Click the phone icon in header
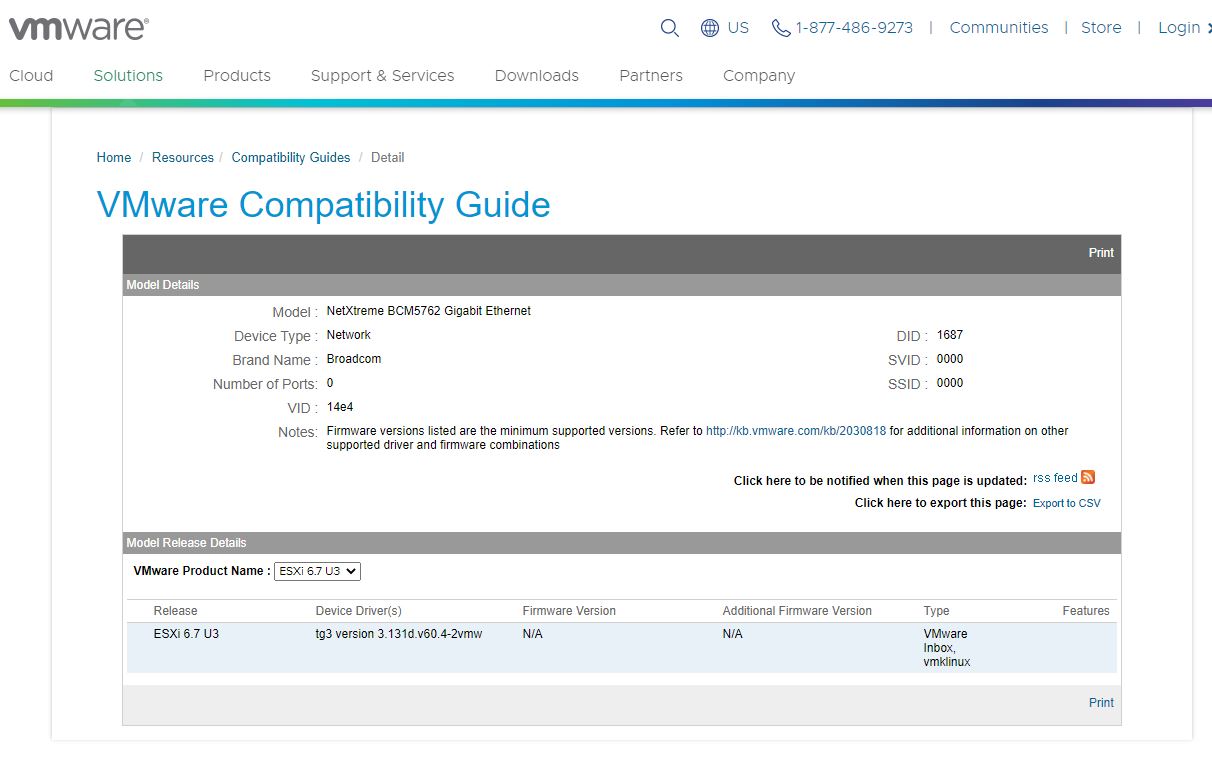The width and height of the screenshot is (1212, 760). pyautogui.click(x=781, y=28)
